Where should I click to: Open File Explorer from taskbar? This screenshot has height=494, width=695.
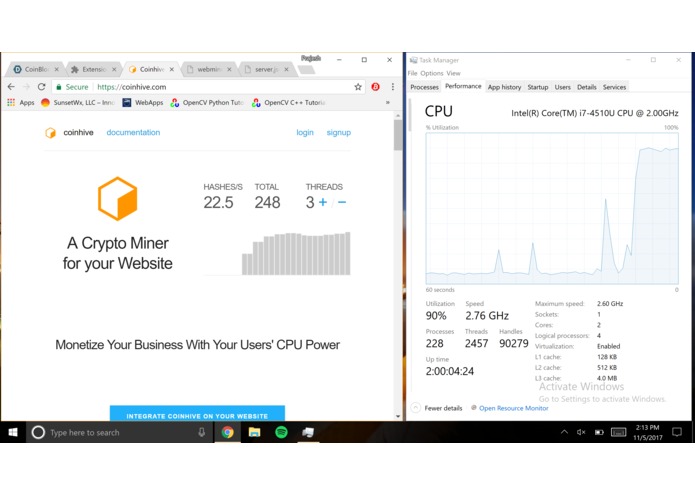click(x=254, y=432)
